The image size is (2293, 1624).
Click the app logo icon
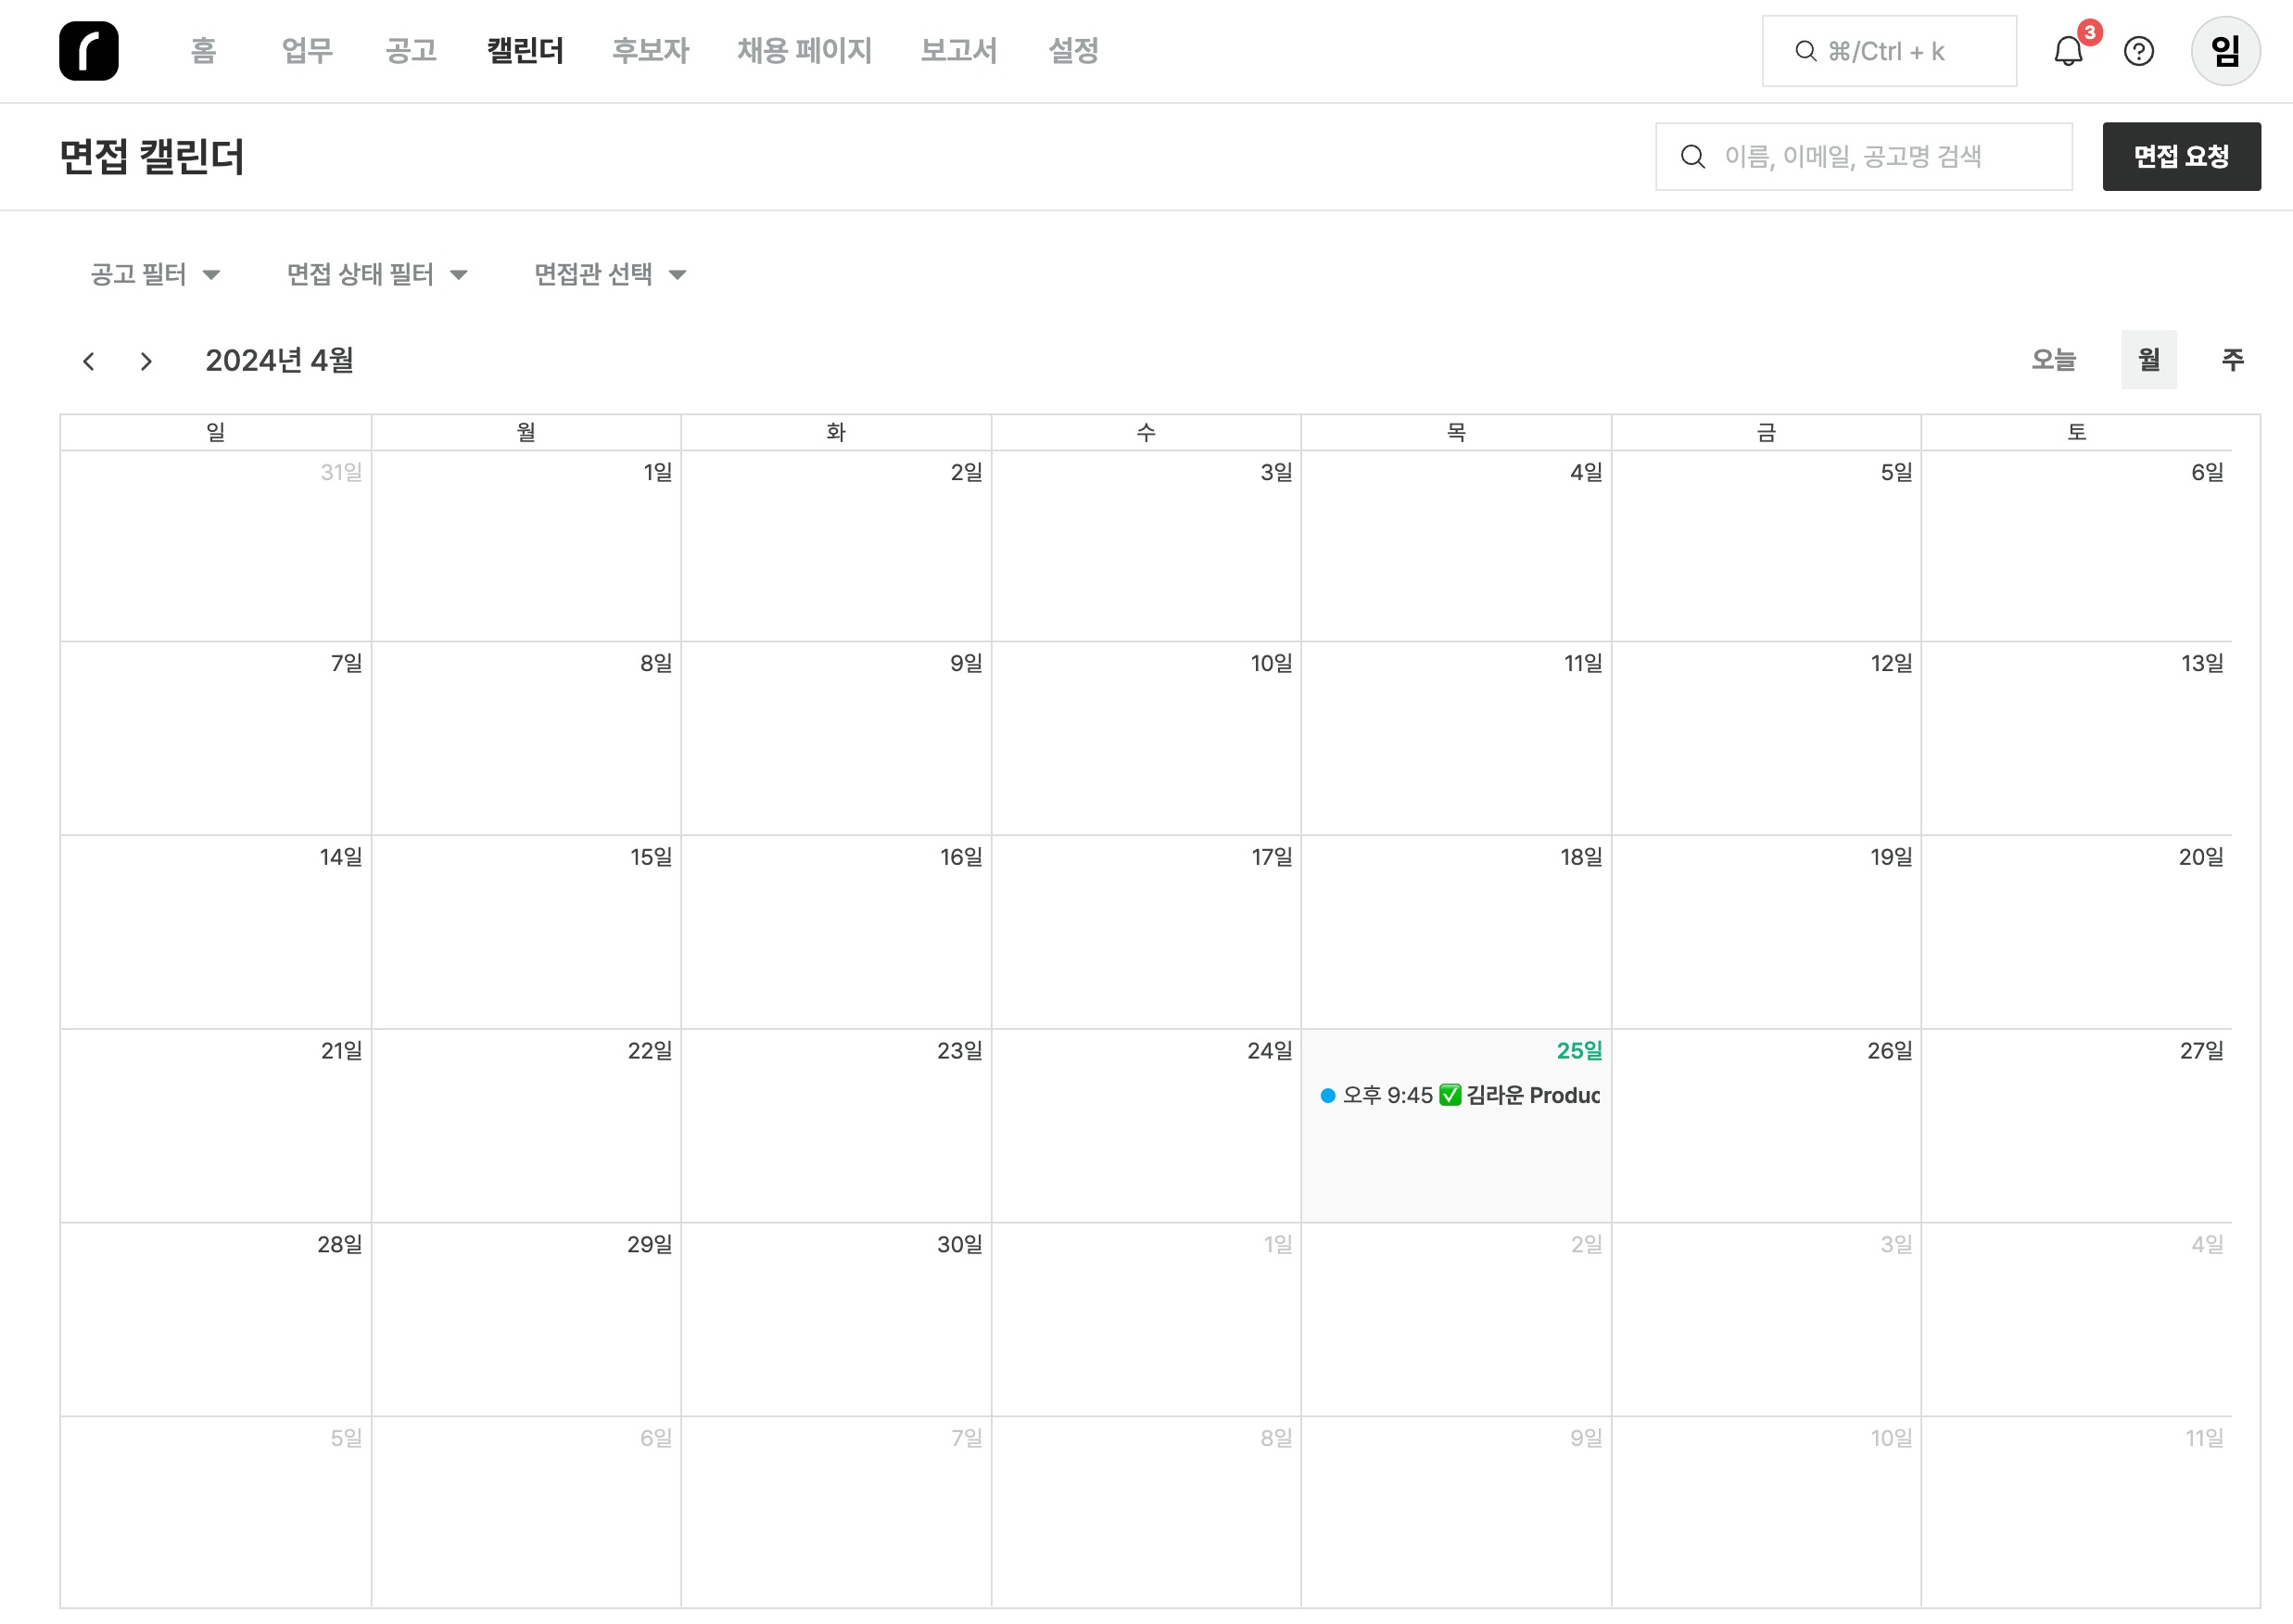[88, 51]
